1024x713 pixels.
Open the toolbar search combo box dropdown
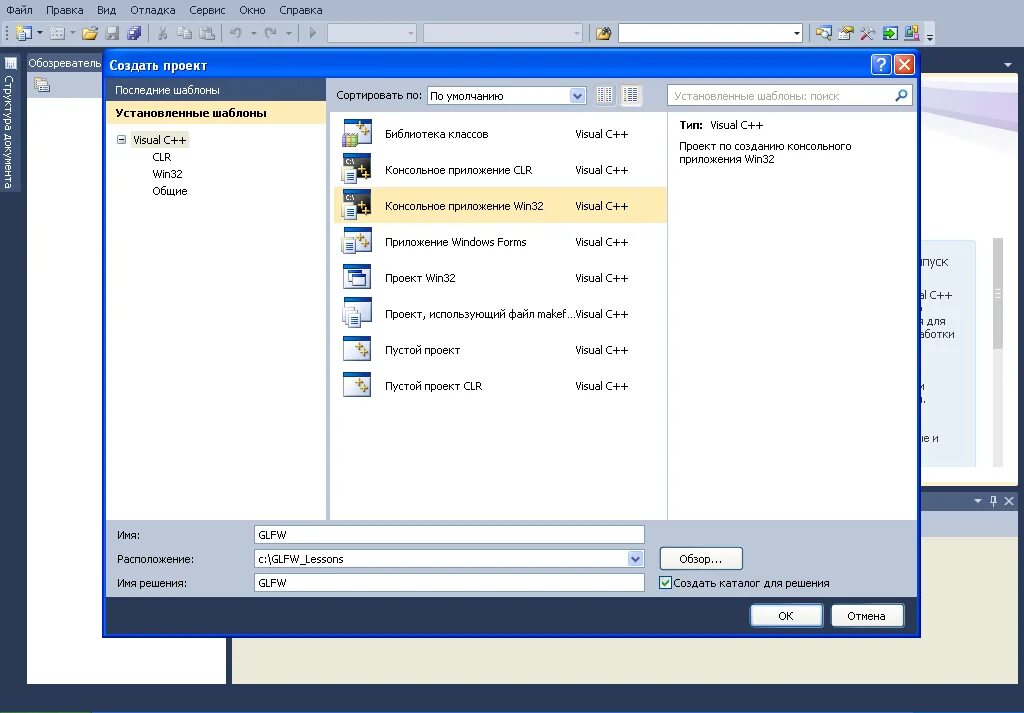tap(797, 33)
